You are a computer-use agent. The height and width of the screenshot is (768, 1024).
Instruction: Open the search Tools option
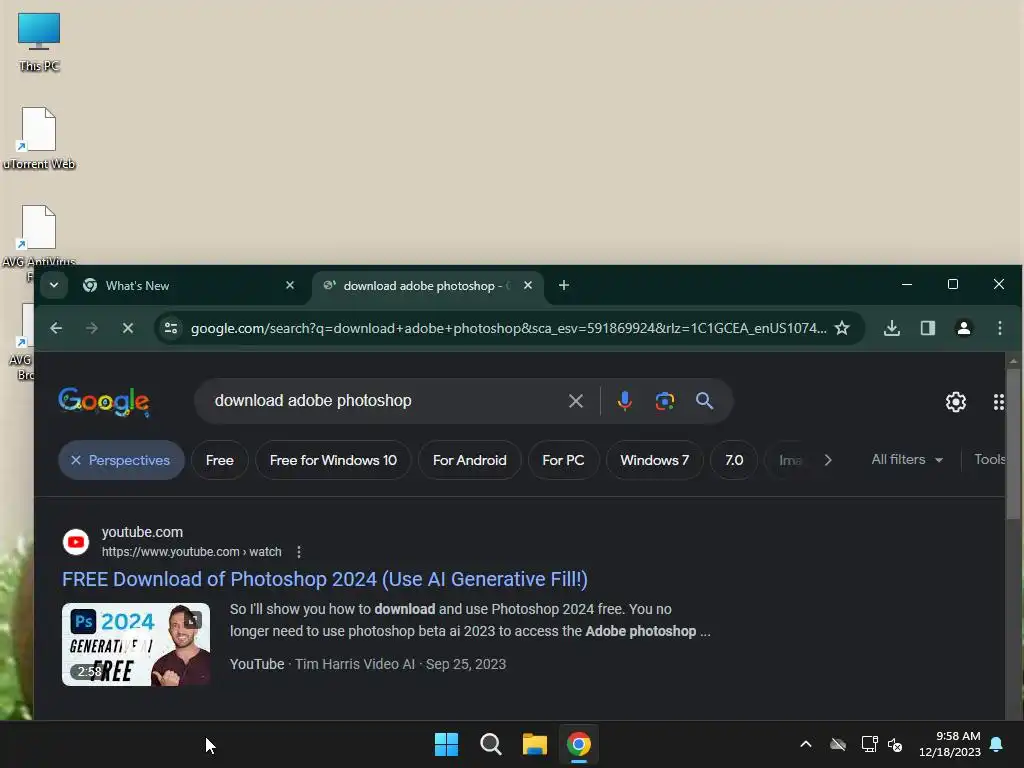(989, 460)
